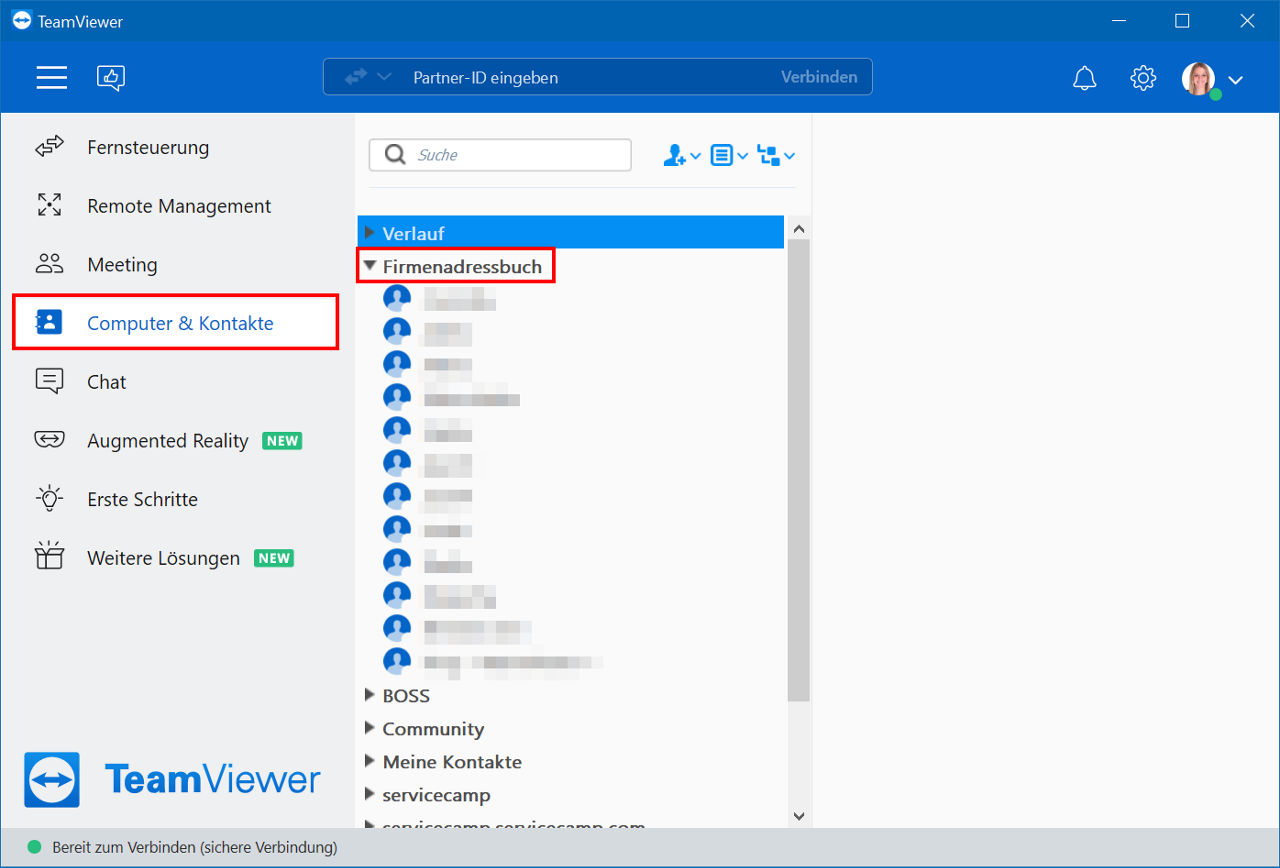
Task: Click the contact list scroll down arrow
Action: coord(798,816)
